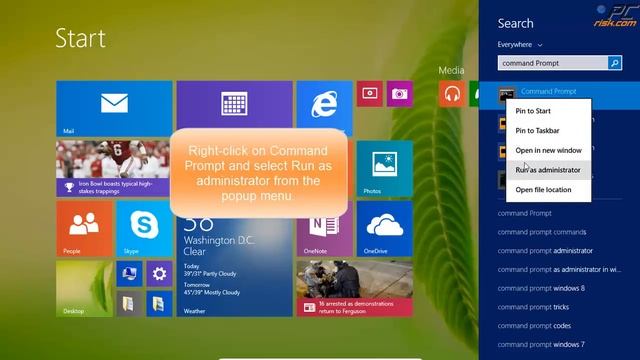640x360 pixels.
Task: Launch the Skype tile
Action: [x=144, y=229]
